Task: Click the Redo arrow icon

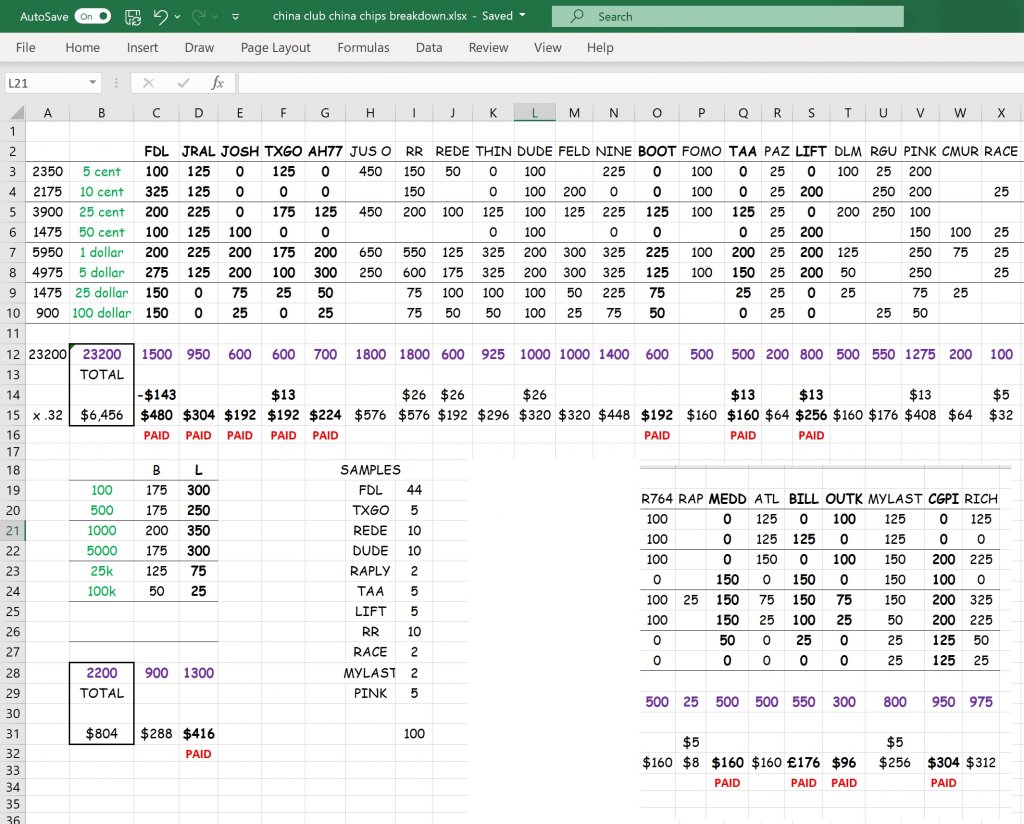Action: pos(199,16)
